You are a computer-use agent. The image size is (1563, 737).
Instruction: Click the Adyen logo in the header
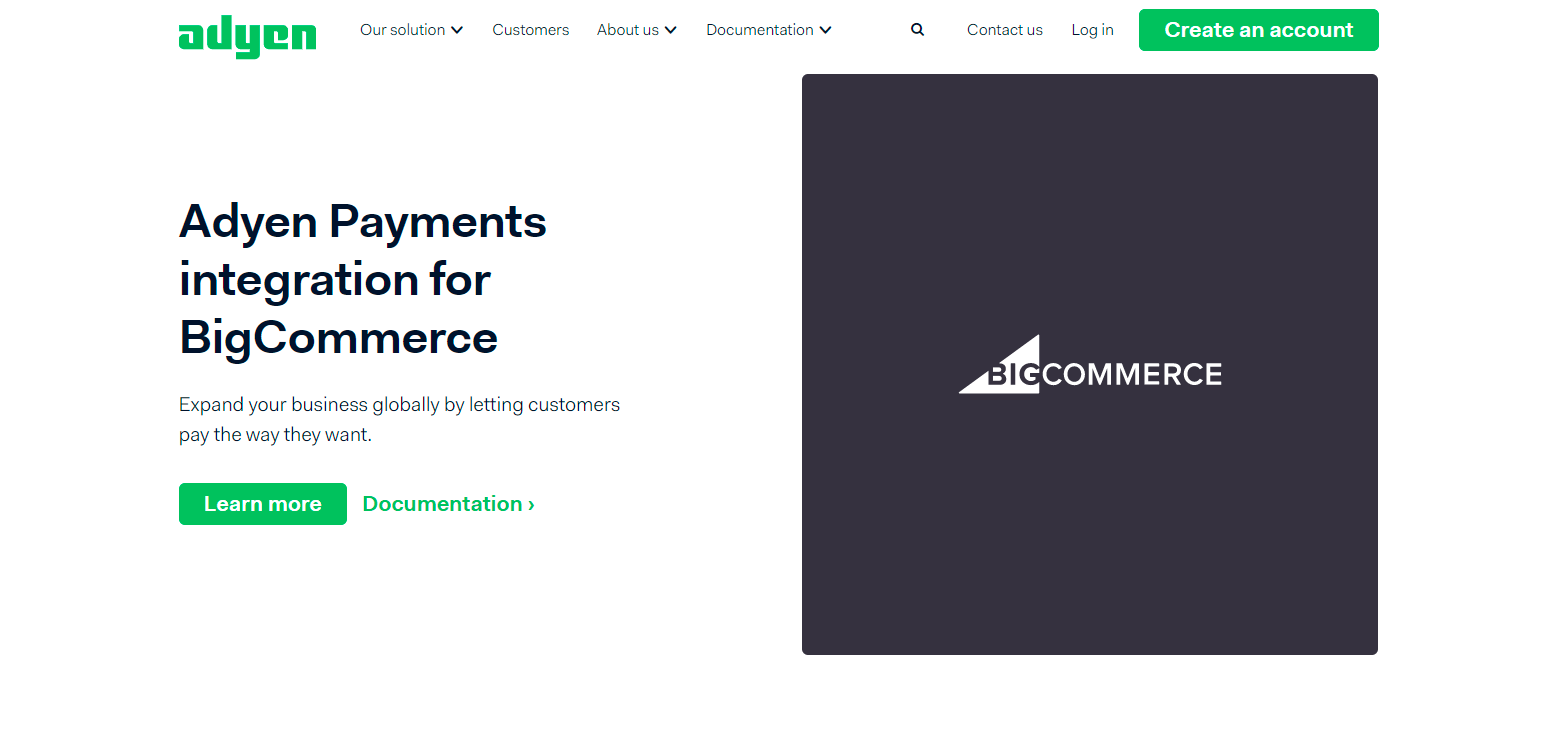[x=247, y=36]
